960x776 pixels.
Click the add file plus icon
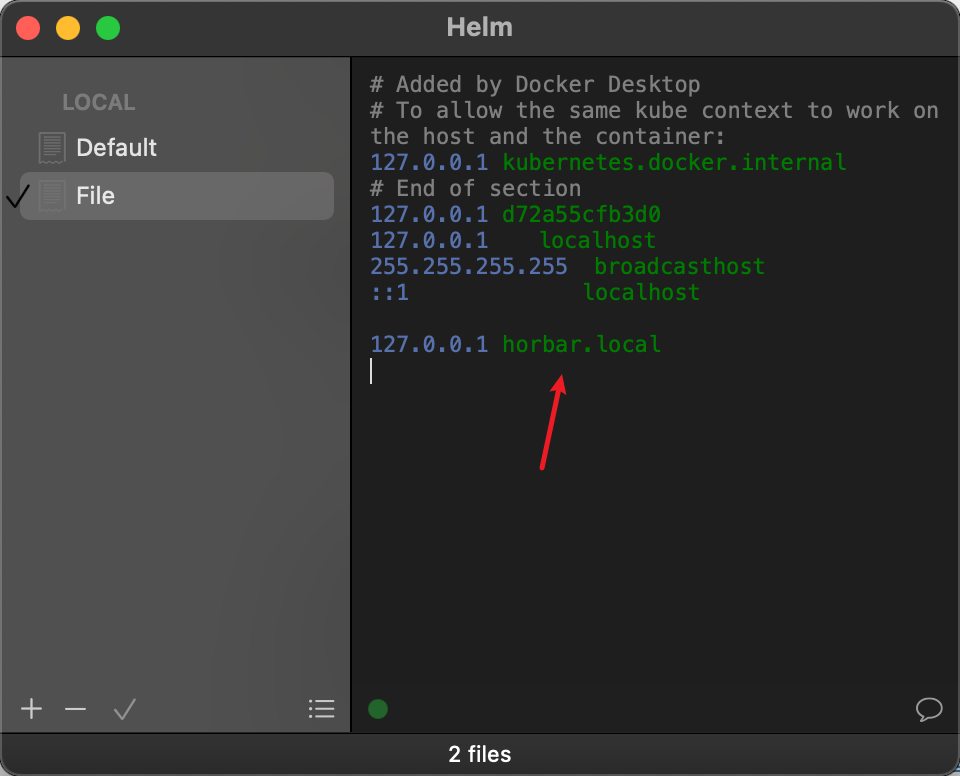pos(32,709)
